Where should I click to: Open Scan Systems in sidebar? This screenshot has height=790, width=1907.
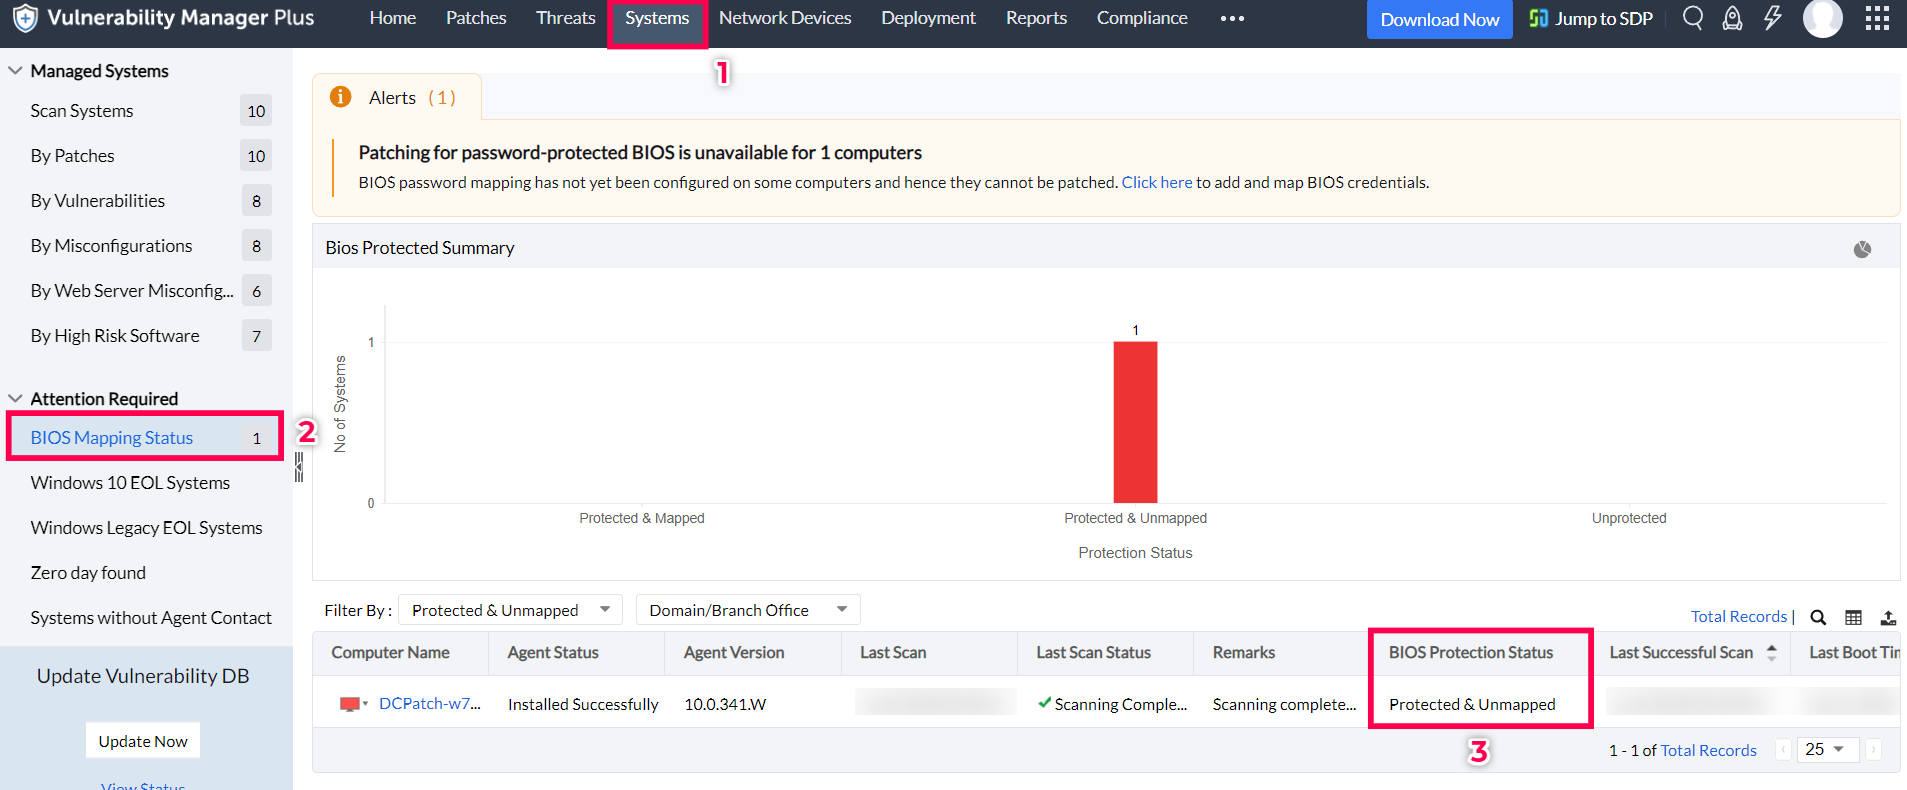[82, 111]
